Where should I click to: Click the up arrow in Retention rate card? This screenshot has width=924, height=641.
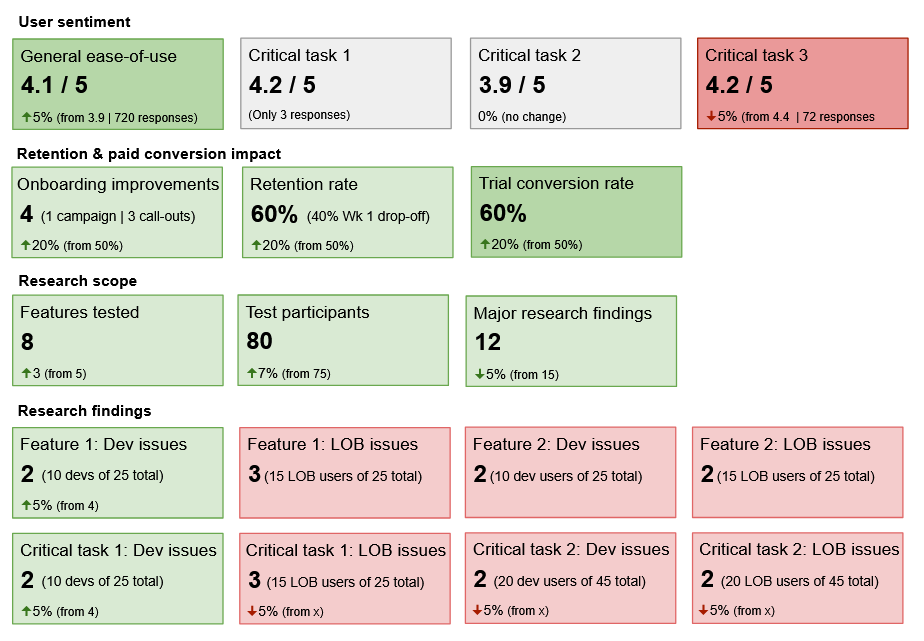click(x=256, y=245)
